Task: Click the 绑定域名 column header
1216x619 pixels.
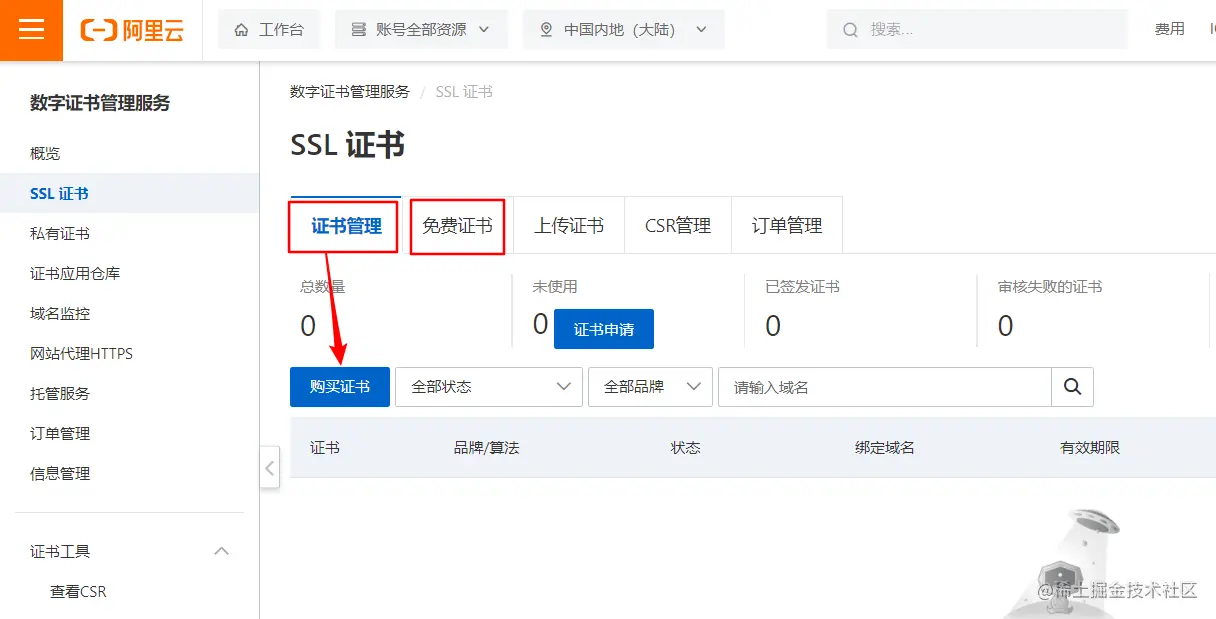Action: click(x=885, y=448)
